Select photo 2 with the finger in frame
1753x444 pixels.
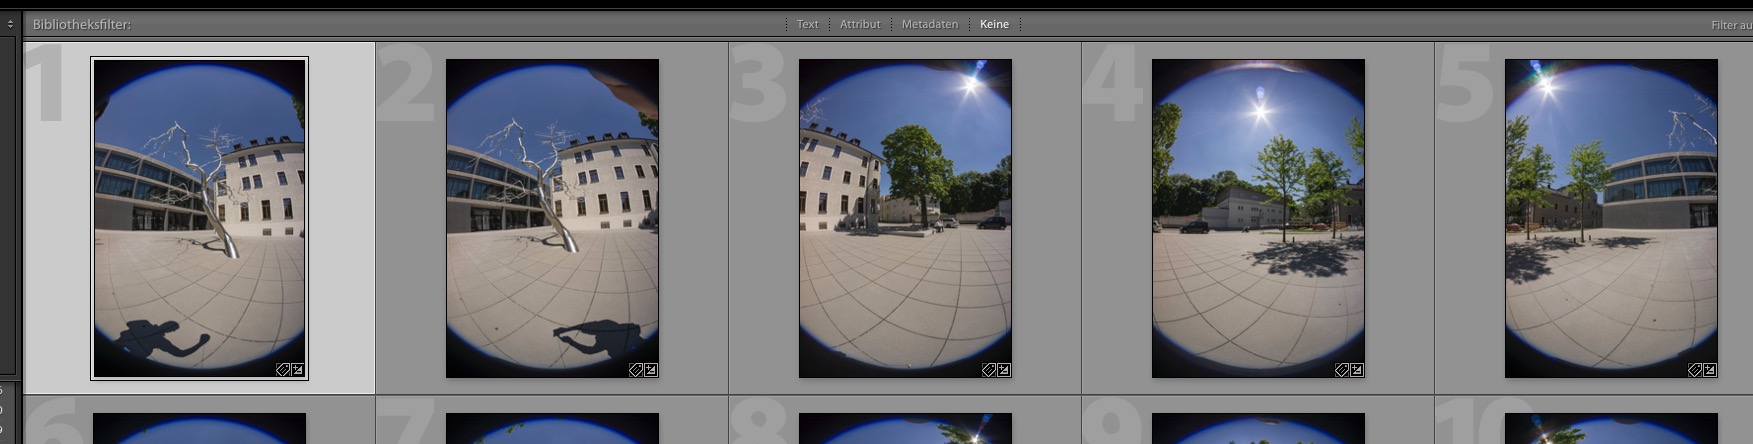(x=552, y=218)
